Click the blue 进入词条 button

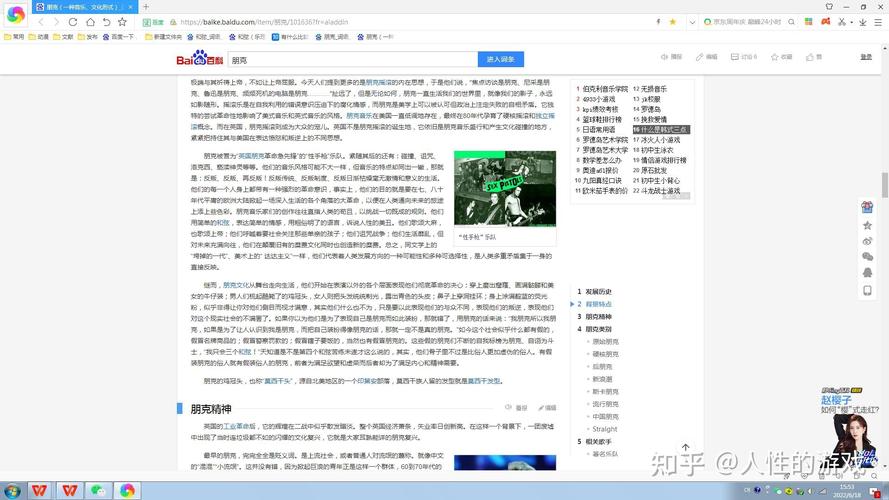(501, 60)
